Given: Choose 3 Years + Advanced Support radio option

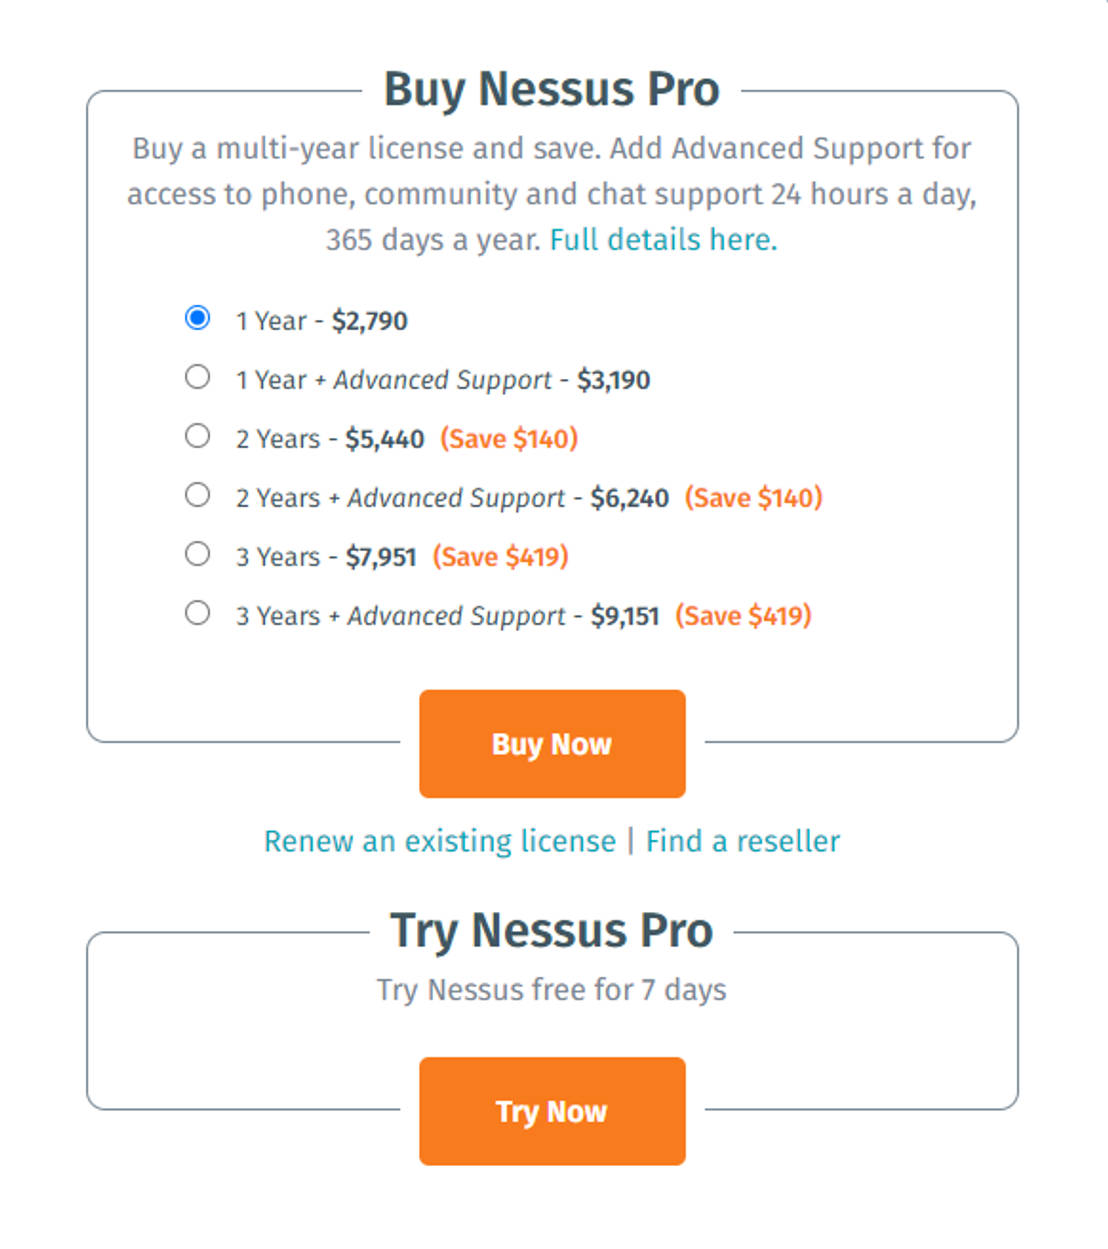Looking at the screenshot, I should (x=198, y=613).
